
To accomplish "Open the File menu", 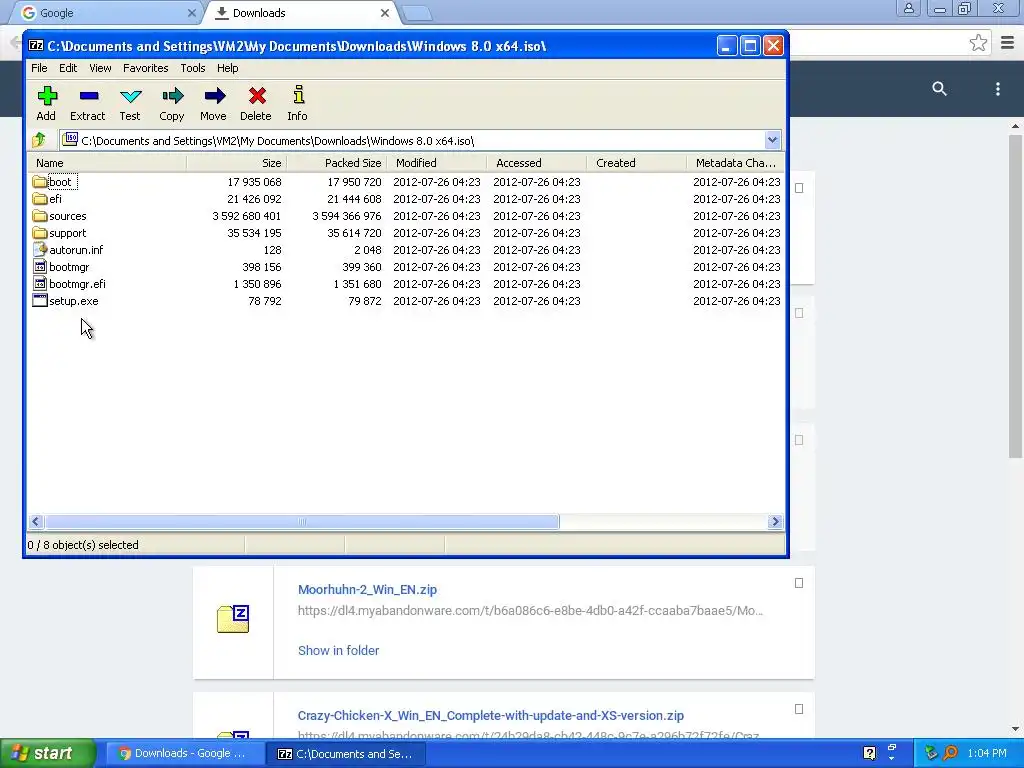I will click(39, 68).
